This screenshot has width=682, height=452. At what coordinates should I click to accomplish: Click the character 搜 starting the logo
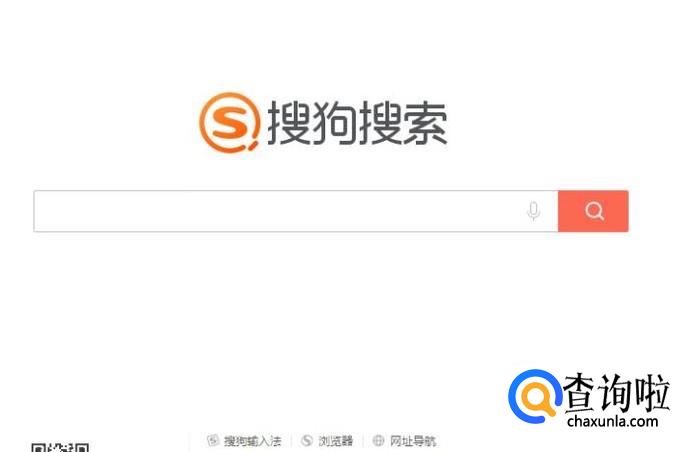coord(289,123)
